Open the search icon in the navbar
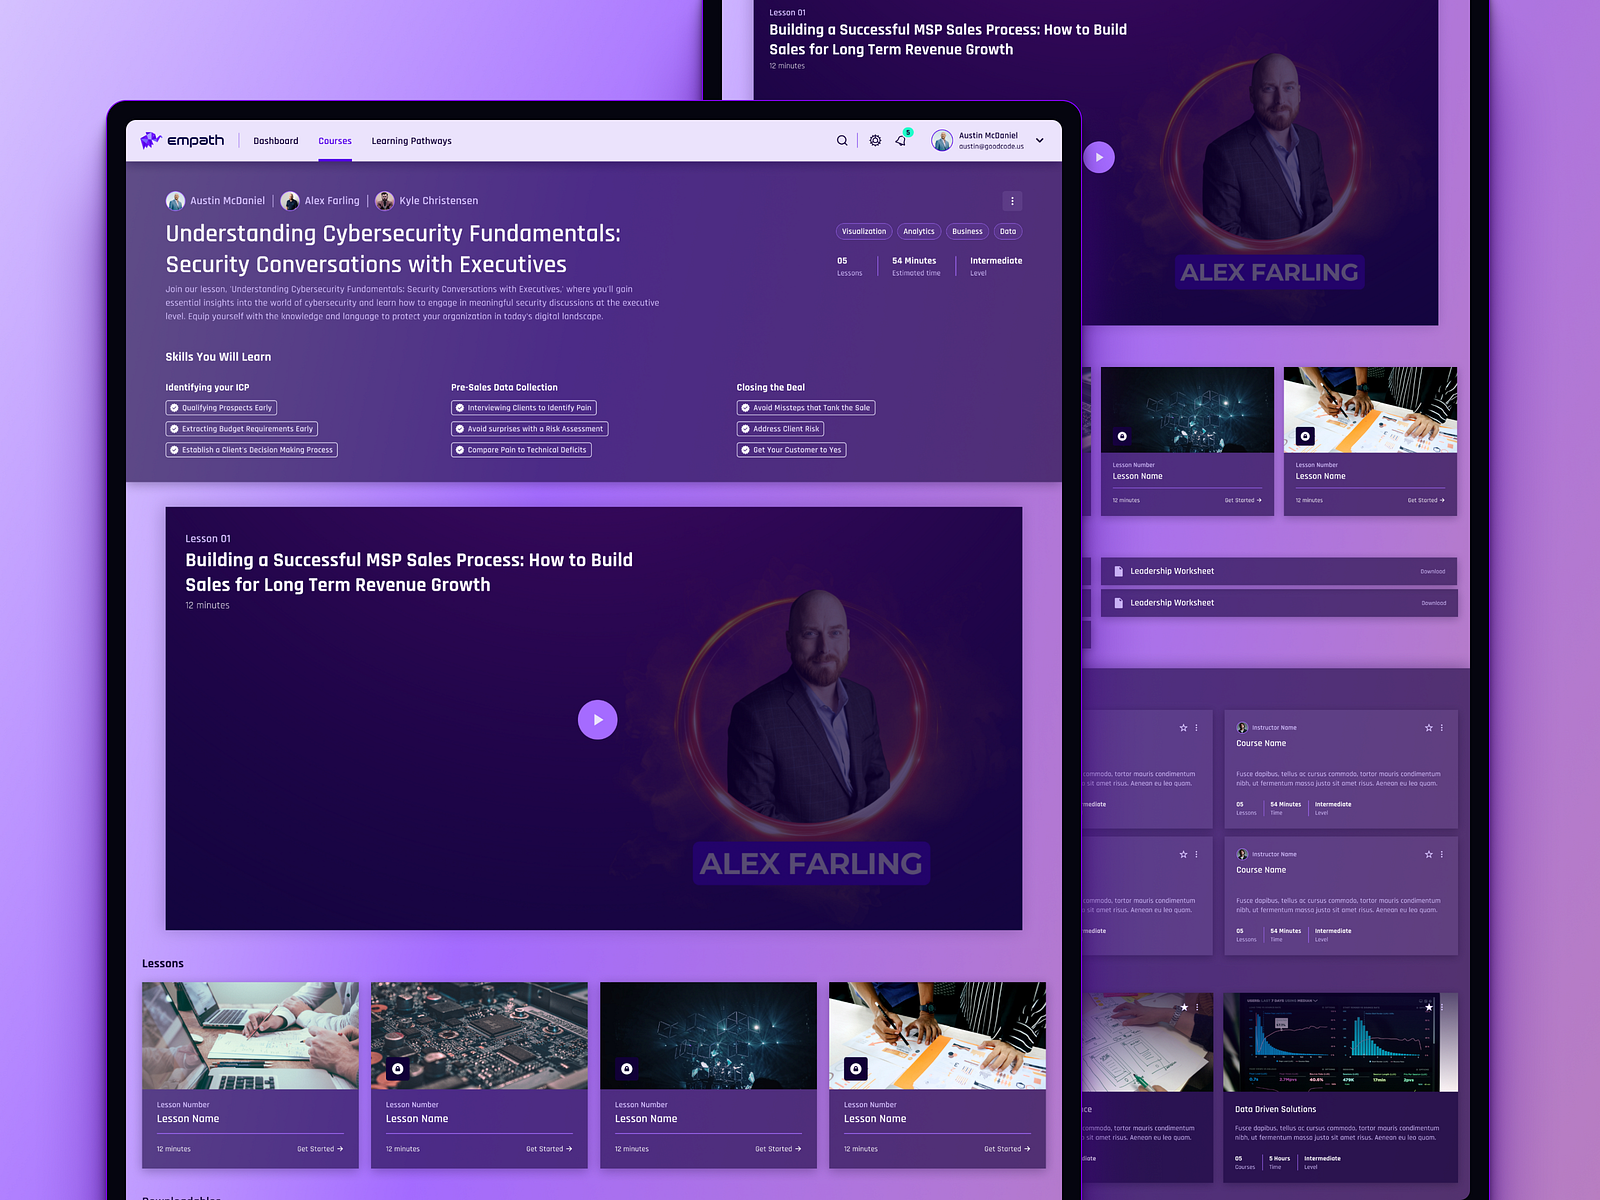1600x1200 pixels. click(842, 141)
